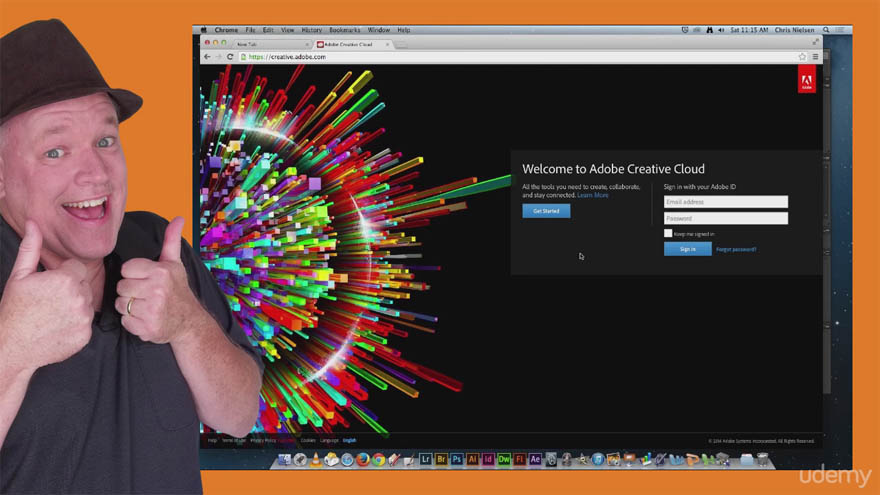Reload the creative.adobe.com page
This screenshot has height=495, width=880.
point(230,57)
